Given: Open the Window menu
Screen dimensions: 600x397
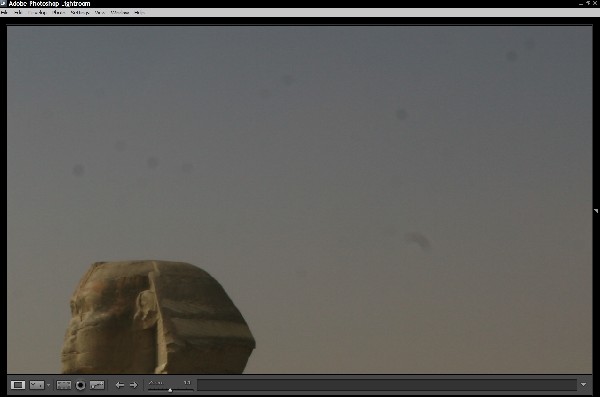Looking at the screenshot, I should [120, 13].
